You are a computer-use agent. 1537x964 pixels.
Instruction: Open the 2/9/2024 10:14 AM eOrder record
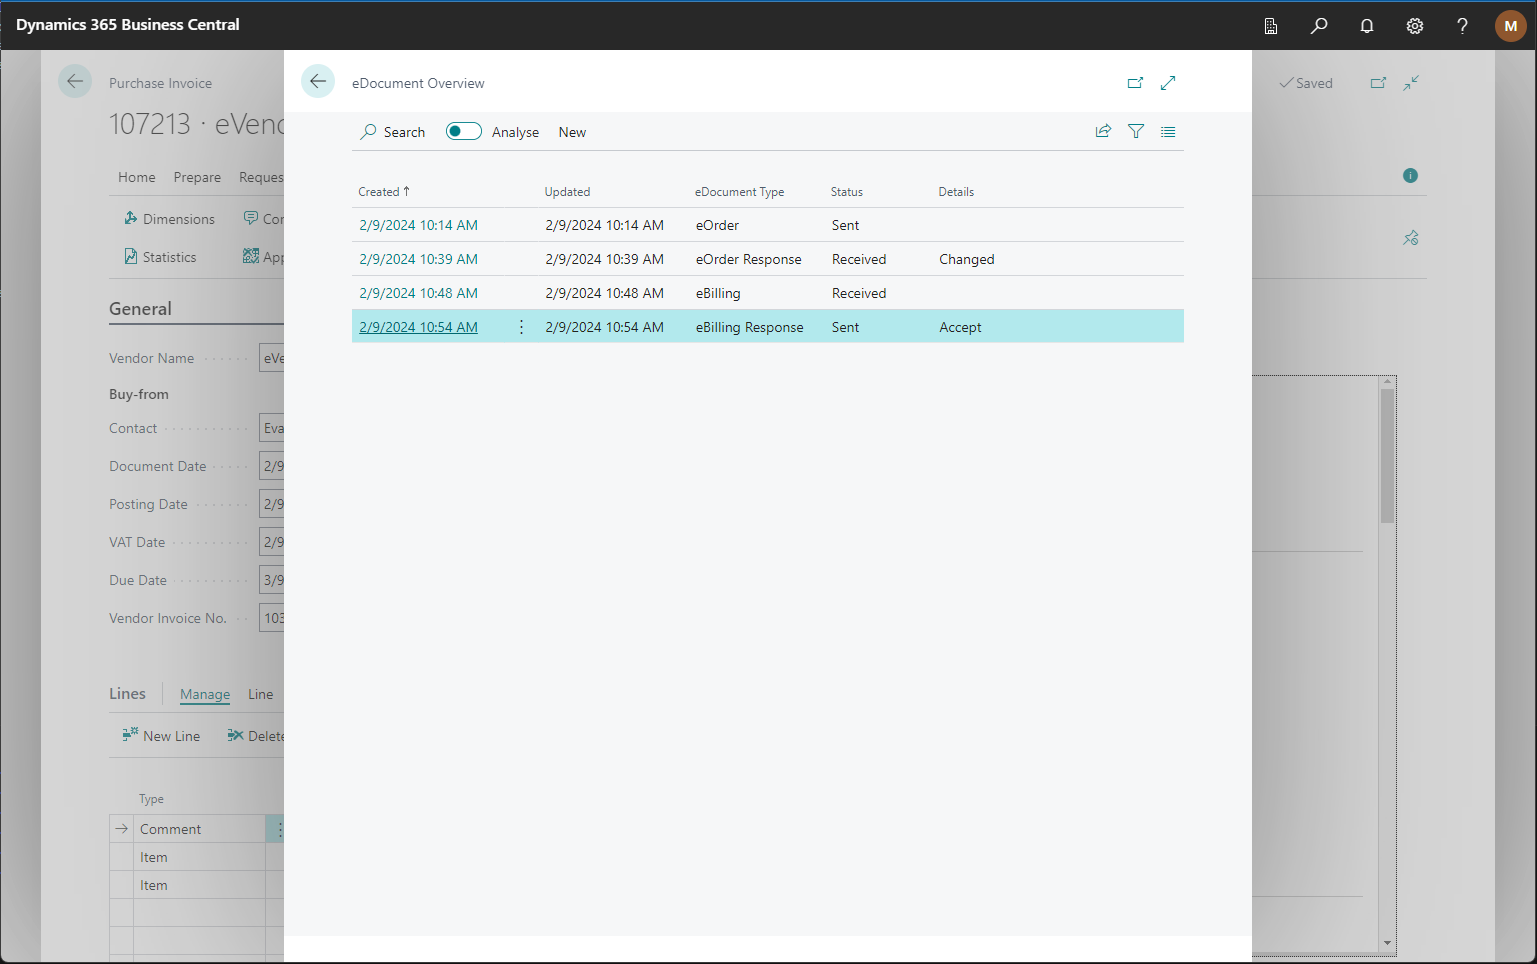click(418, 225)
